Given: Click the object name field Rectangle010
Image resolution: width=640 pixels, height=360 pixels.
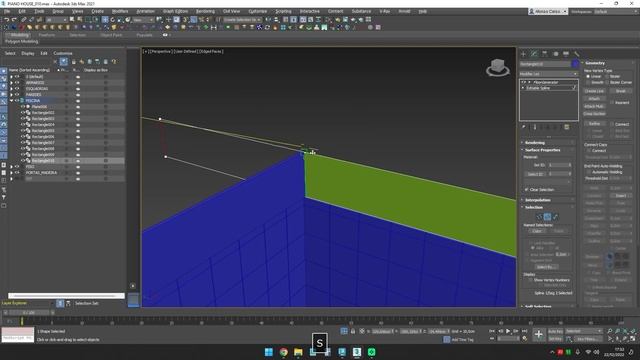Looking at the screenshot, I should (x=545, y=64).
